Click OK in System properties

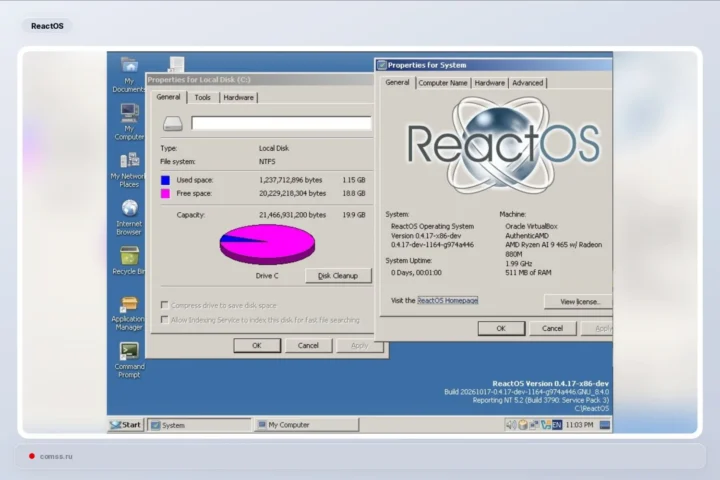tap(501, 328)
